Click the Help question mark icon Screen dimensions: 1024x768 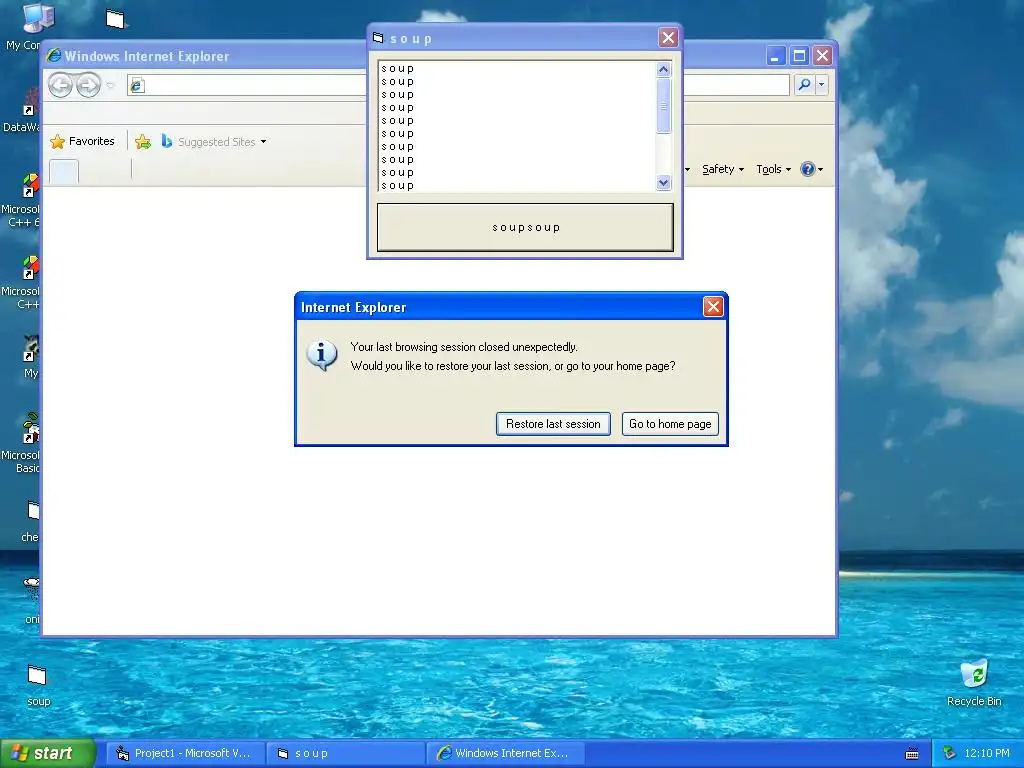(x=808, y=169)
